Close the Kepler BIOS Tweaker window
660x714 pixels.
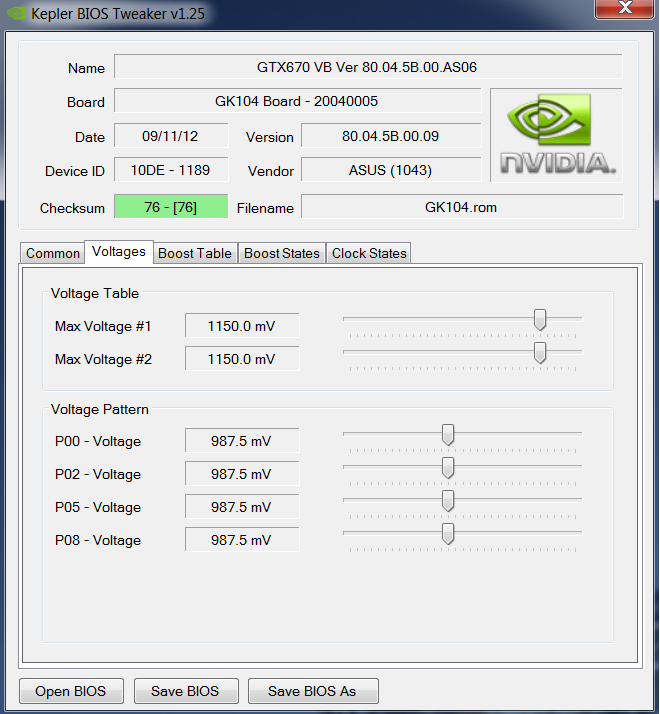click(x=625, y=8)
